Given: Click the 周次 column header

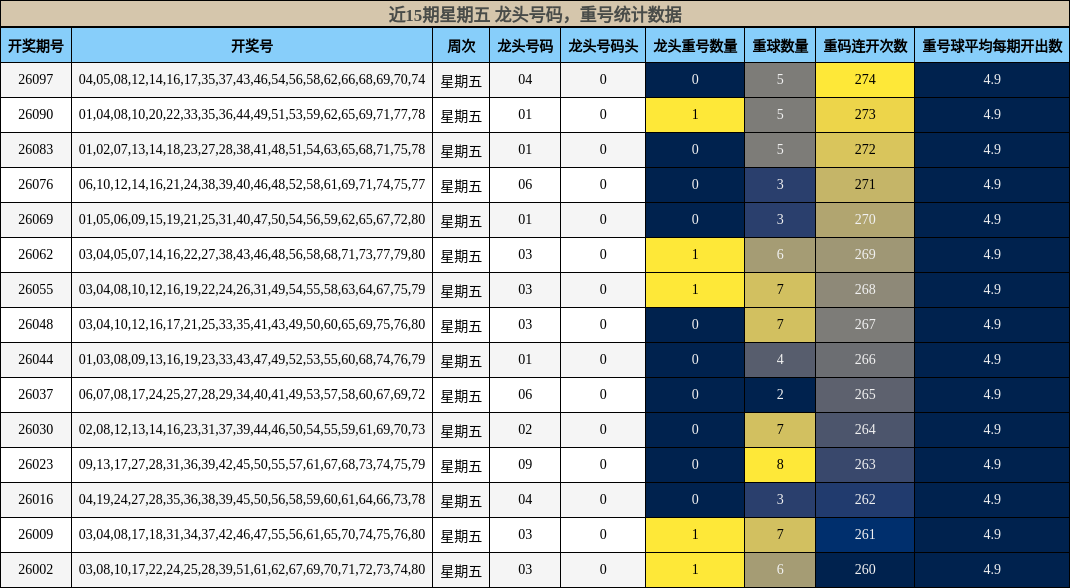Looking at the screenshot, I should pos(461,45).
